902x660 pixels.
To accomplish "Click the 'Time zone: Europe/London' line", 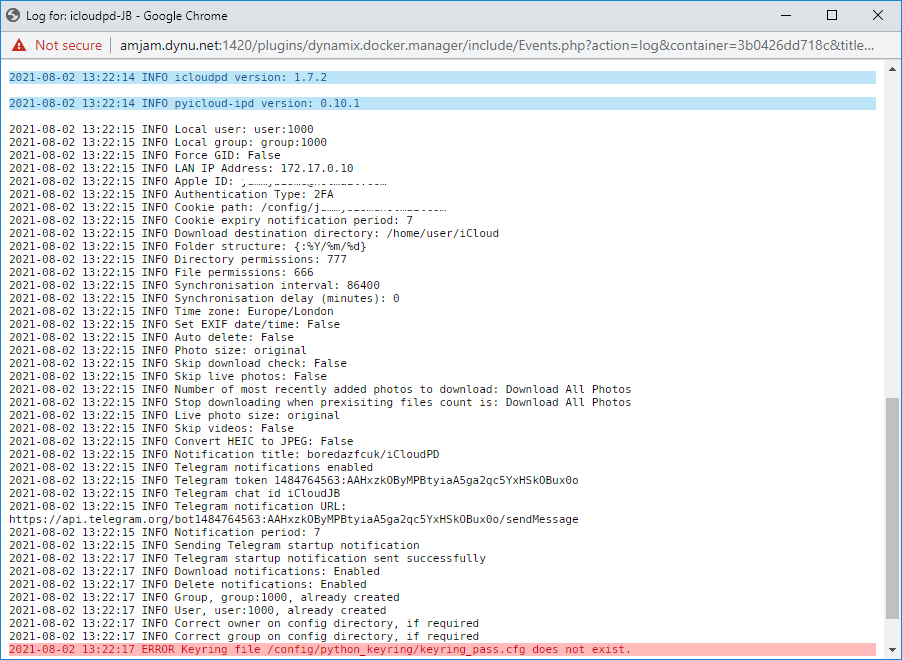I will (171, 311).
